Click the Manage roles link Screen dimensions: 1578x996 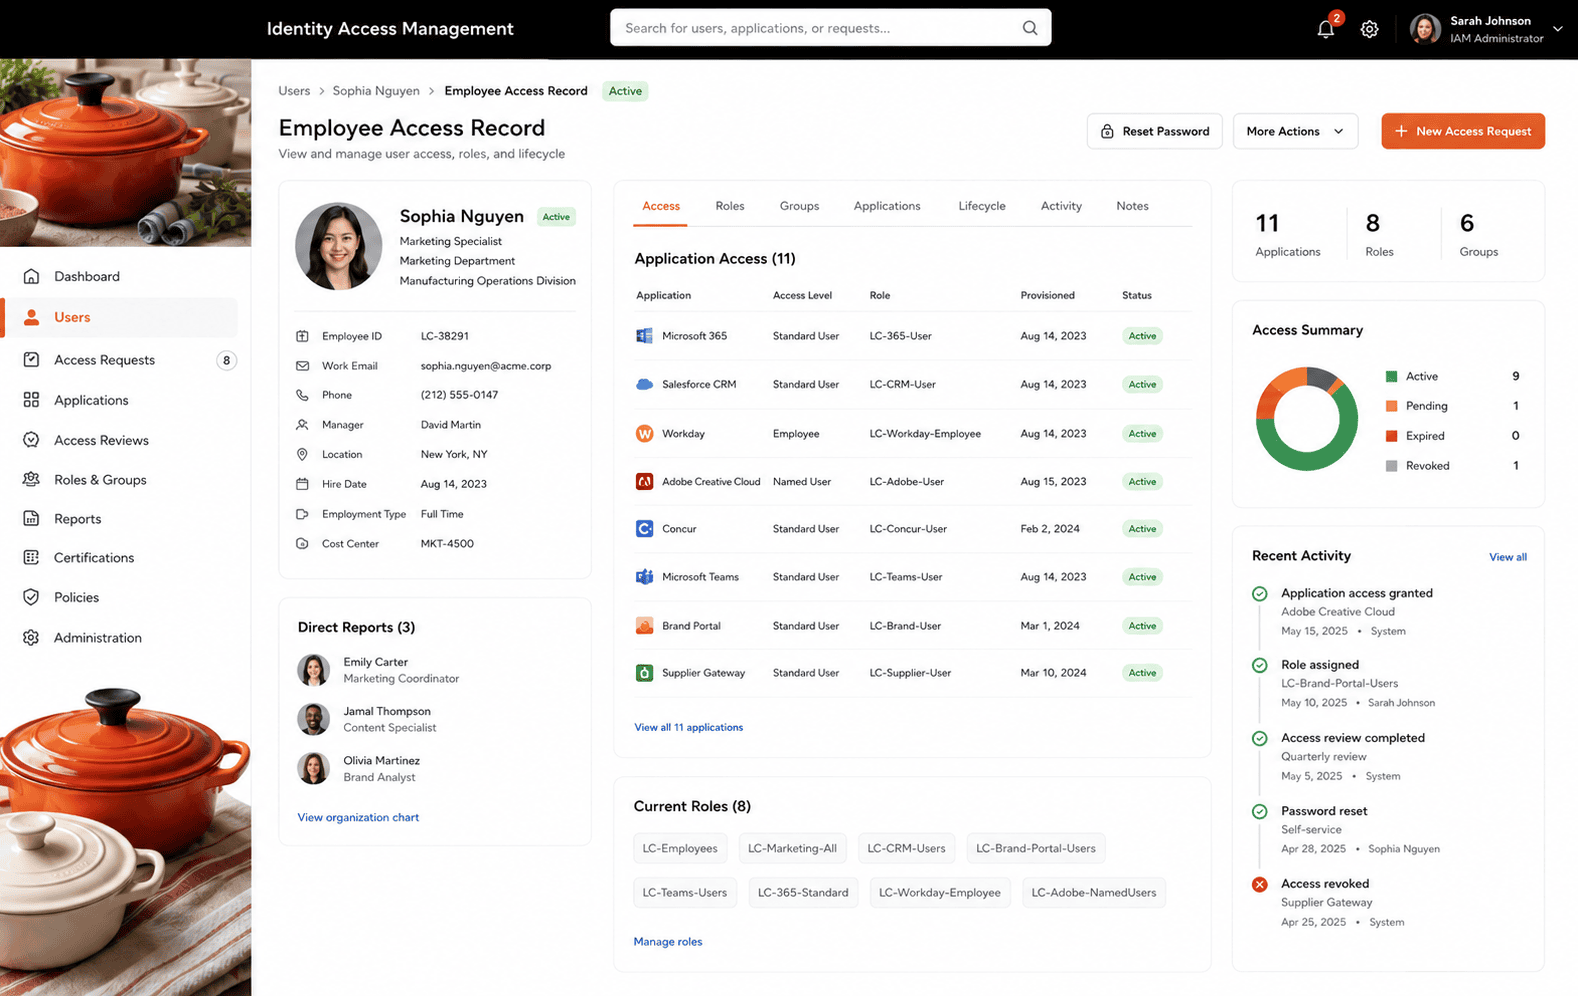(668, 941)
